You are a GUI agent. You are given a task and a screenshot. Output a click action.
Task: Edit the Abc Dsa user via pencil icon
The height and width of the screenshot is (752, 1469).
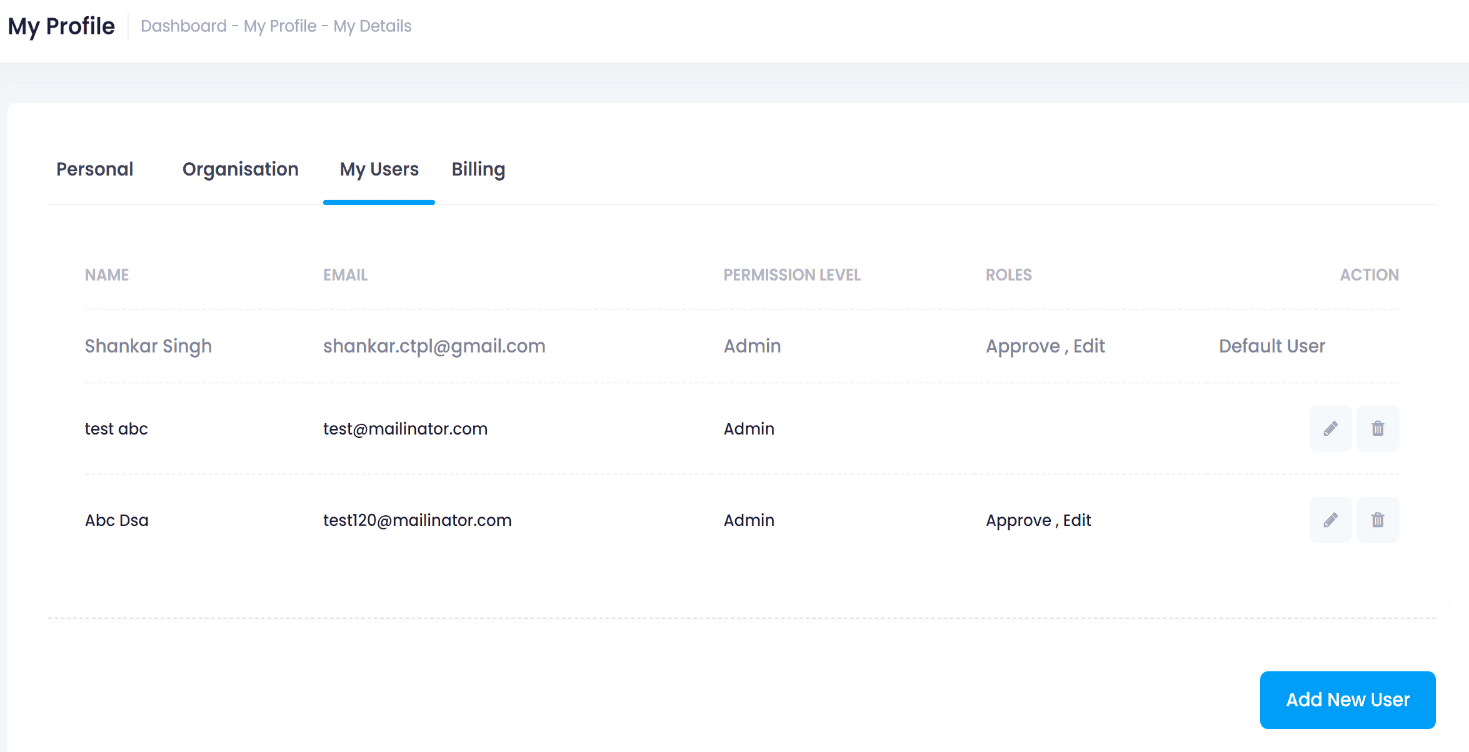(1330, 520)
